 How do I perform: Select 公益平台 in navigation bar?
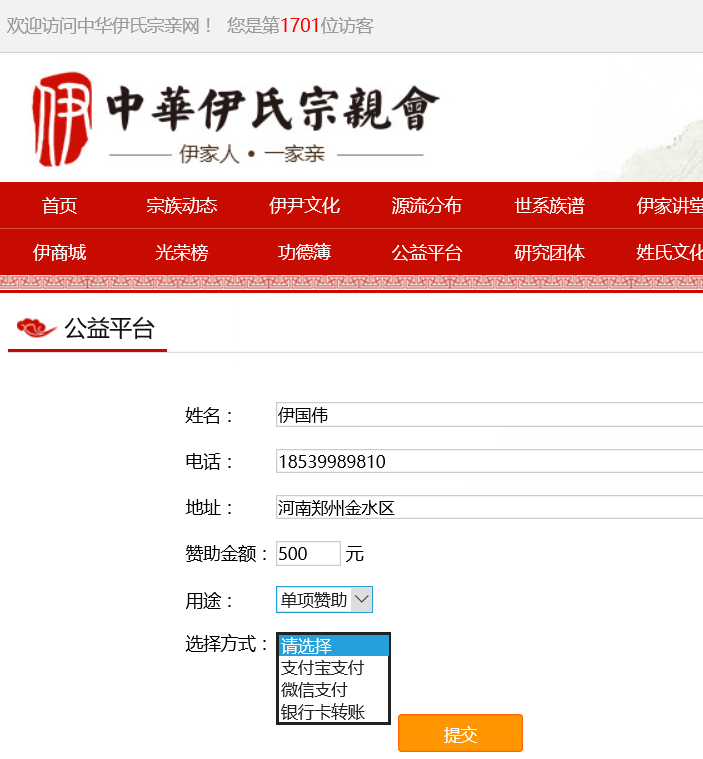point(427,253)
